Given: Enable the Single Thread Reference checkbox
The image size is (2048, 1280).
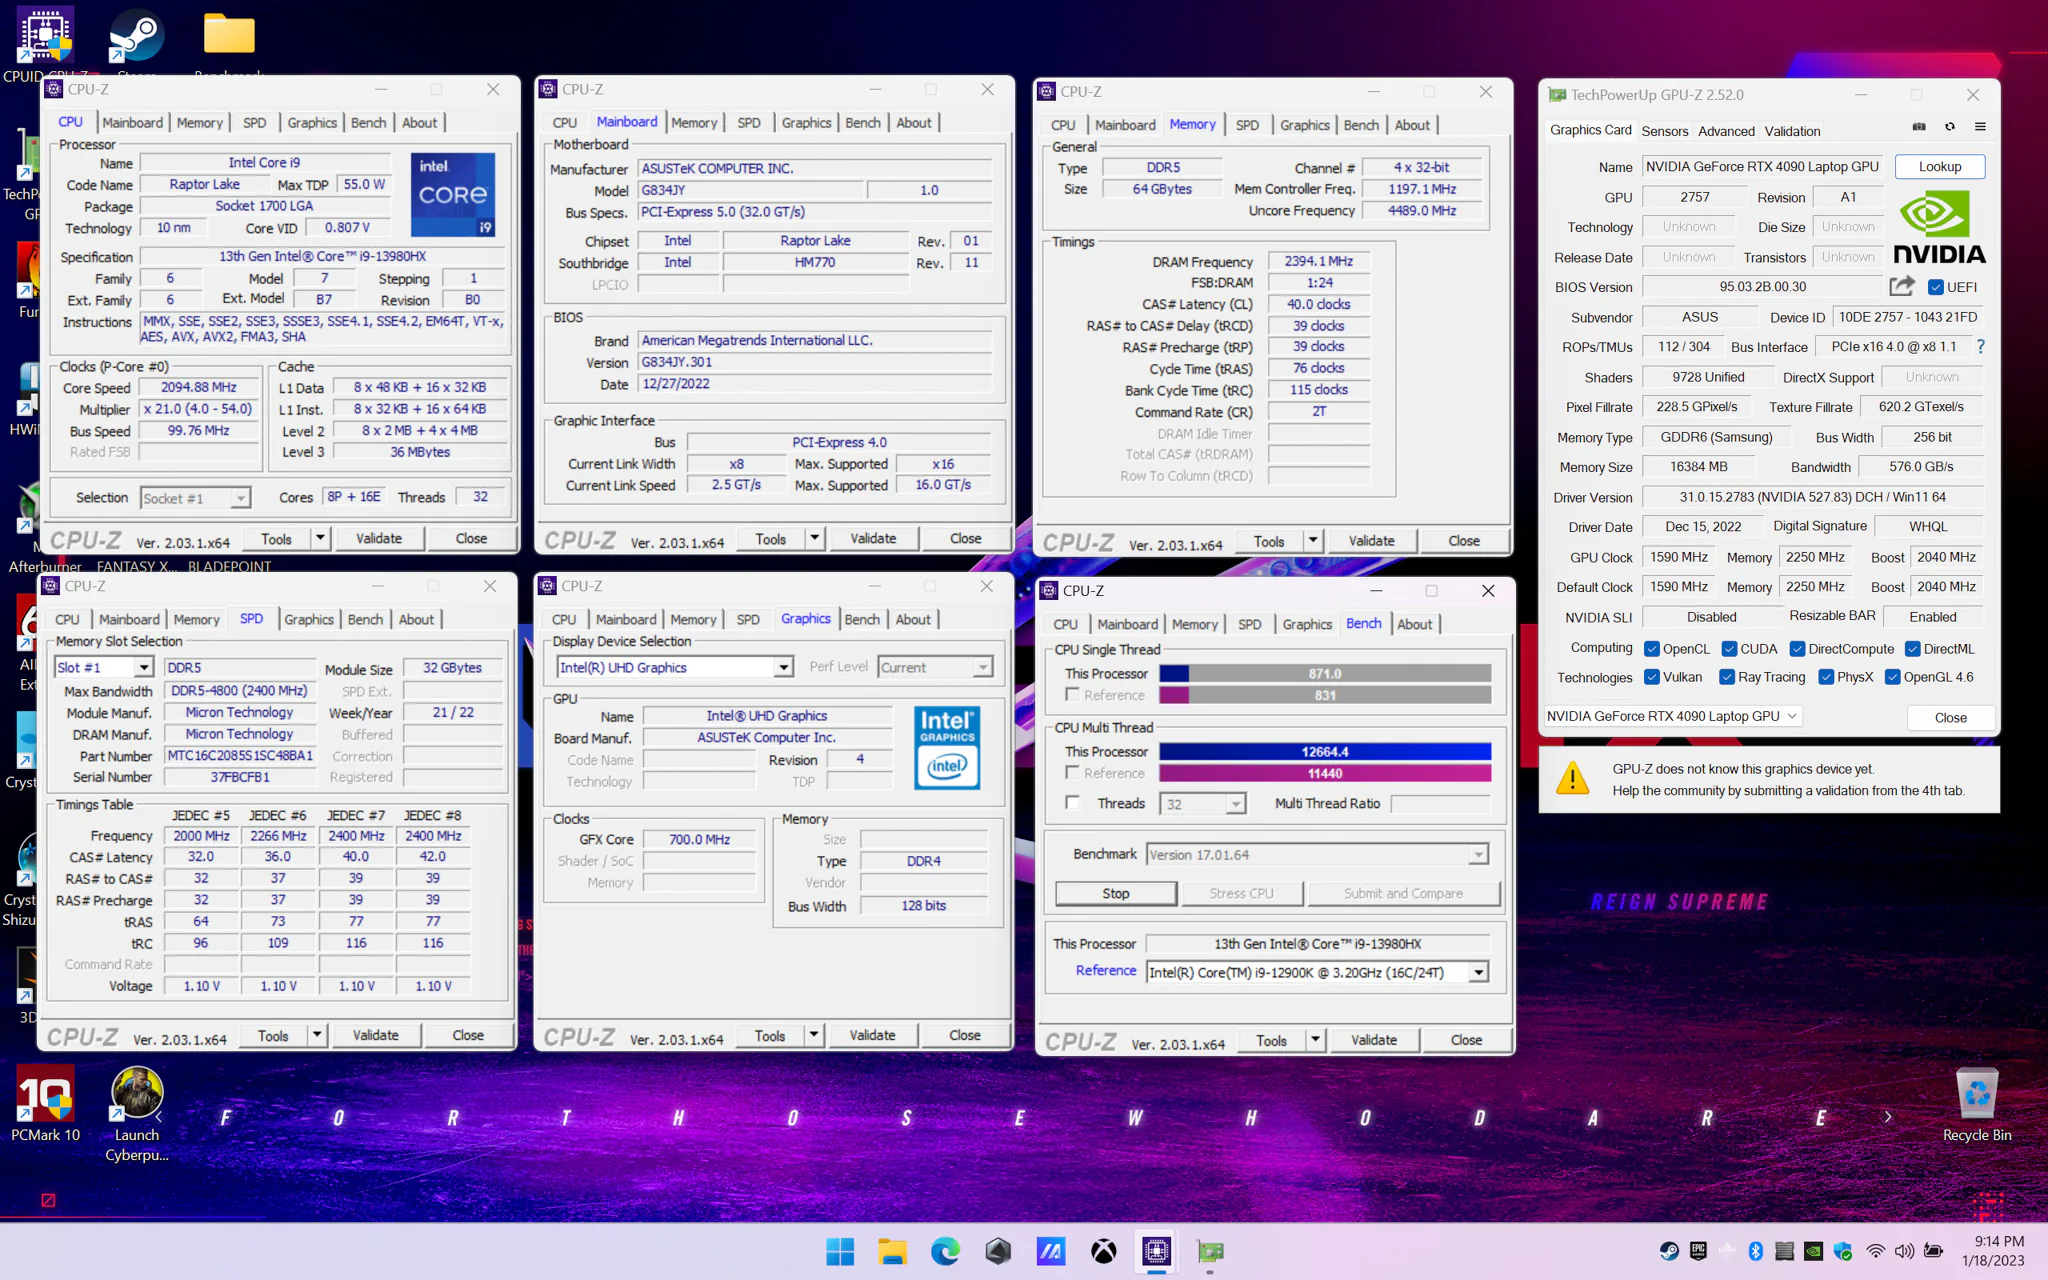Looking at the screenshot, I should (x=1072, y=694).
